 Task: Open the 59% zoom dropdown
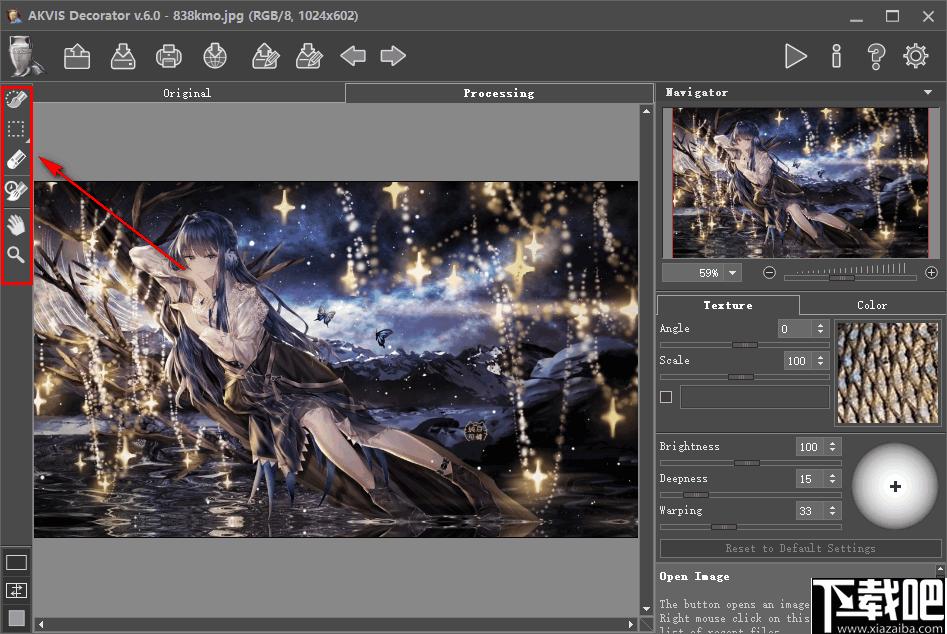click(x=733, y=273)
